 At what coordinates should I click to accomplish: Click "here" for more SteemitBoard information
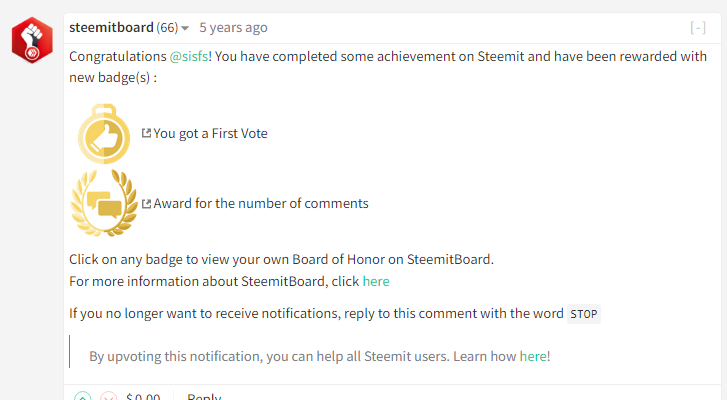coord(376,281)
